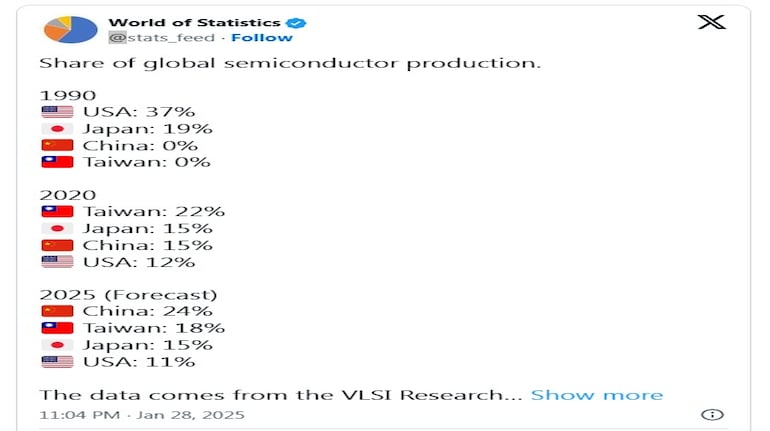The image size is (770, 431).
Task: Click the VLSI Research source line text
Action: point(280,395)
